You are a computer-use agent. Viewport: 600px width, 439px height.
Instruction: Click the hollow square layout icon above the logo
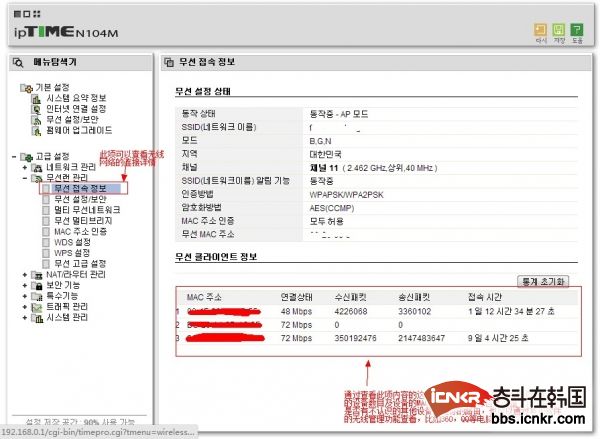coord(27,14)
